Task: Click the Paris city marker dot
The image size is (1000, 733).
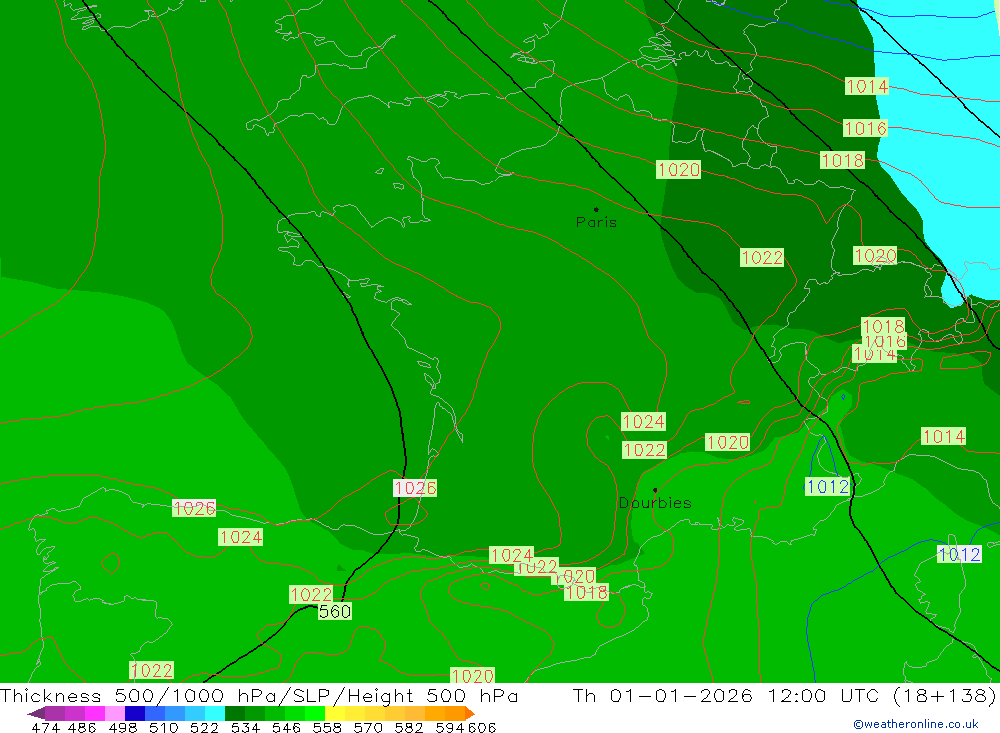Action: [x=596, y=209]
